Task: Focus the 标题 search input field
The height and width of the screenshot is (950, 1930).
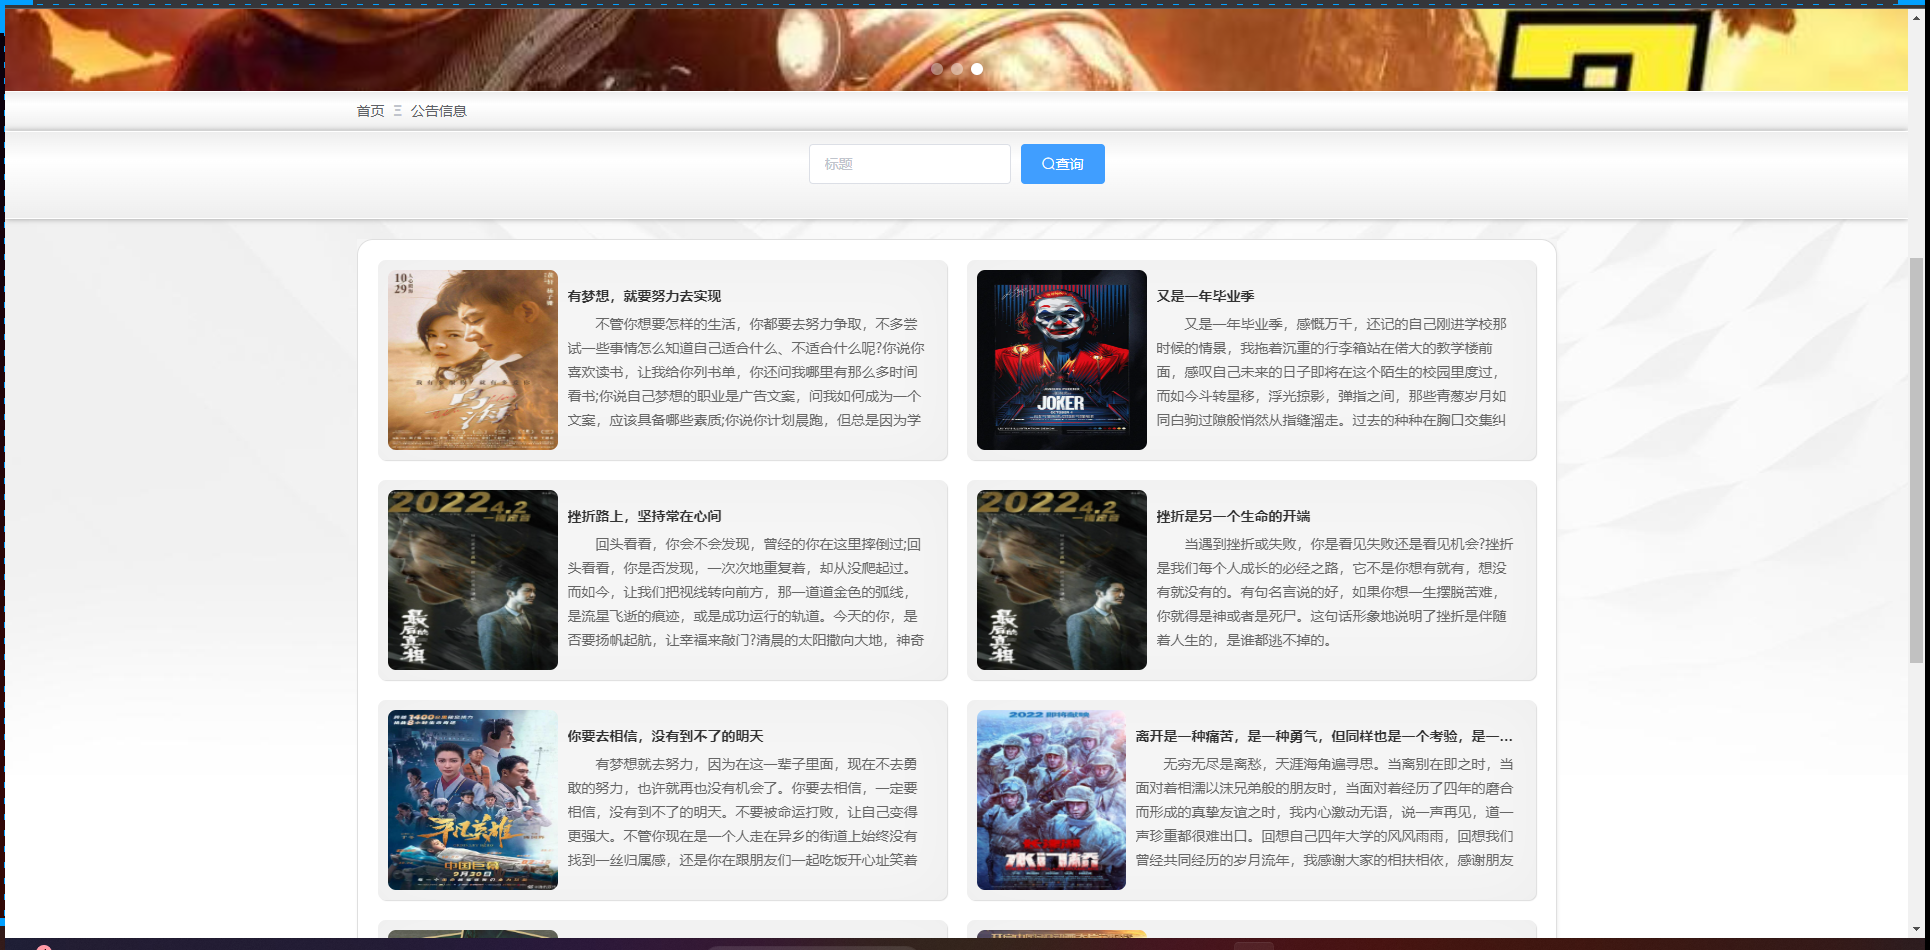Action: tap(909, 164)
